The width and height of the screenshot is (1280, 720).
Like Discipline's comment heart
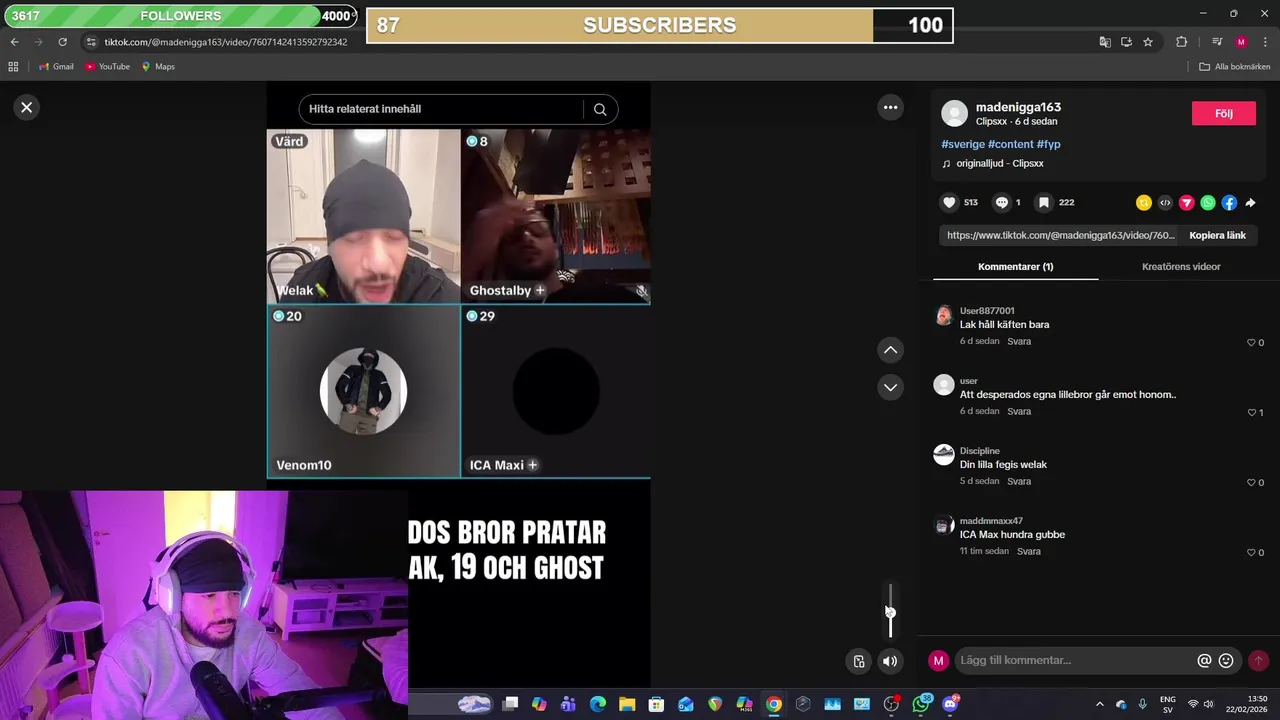click(x=1250, y=483)
